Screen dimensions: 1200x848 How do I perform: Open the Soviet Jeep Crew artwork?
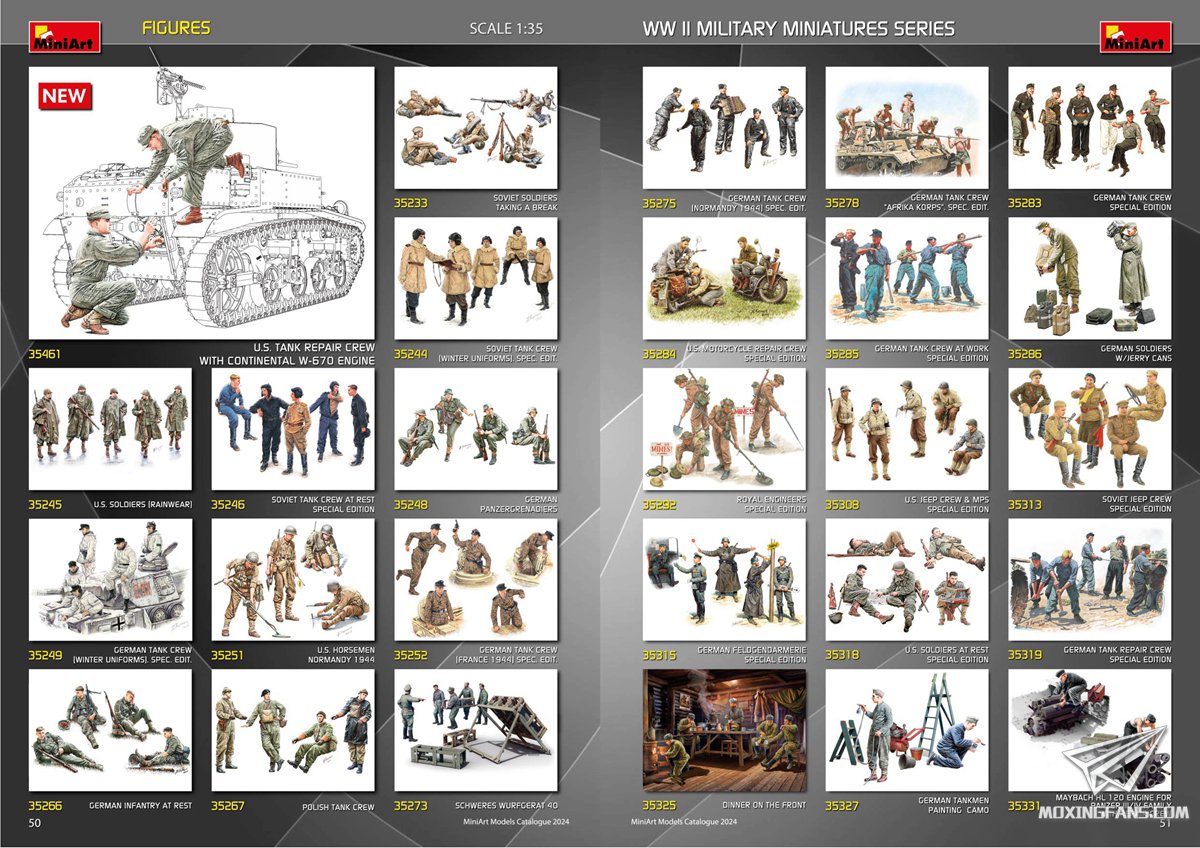pyautogui.click(x=1090, y=429)
